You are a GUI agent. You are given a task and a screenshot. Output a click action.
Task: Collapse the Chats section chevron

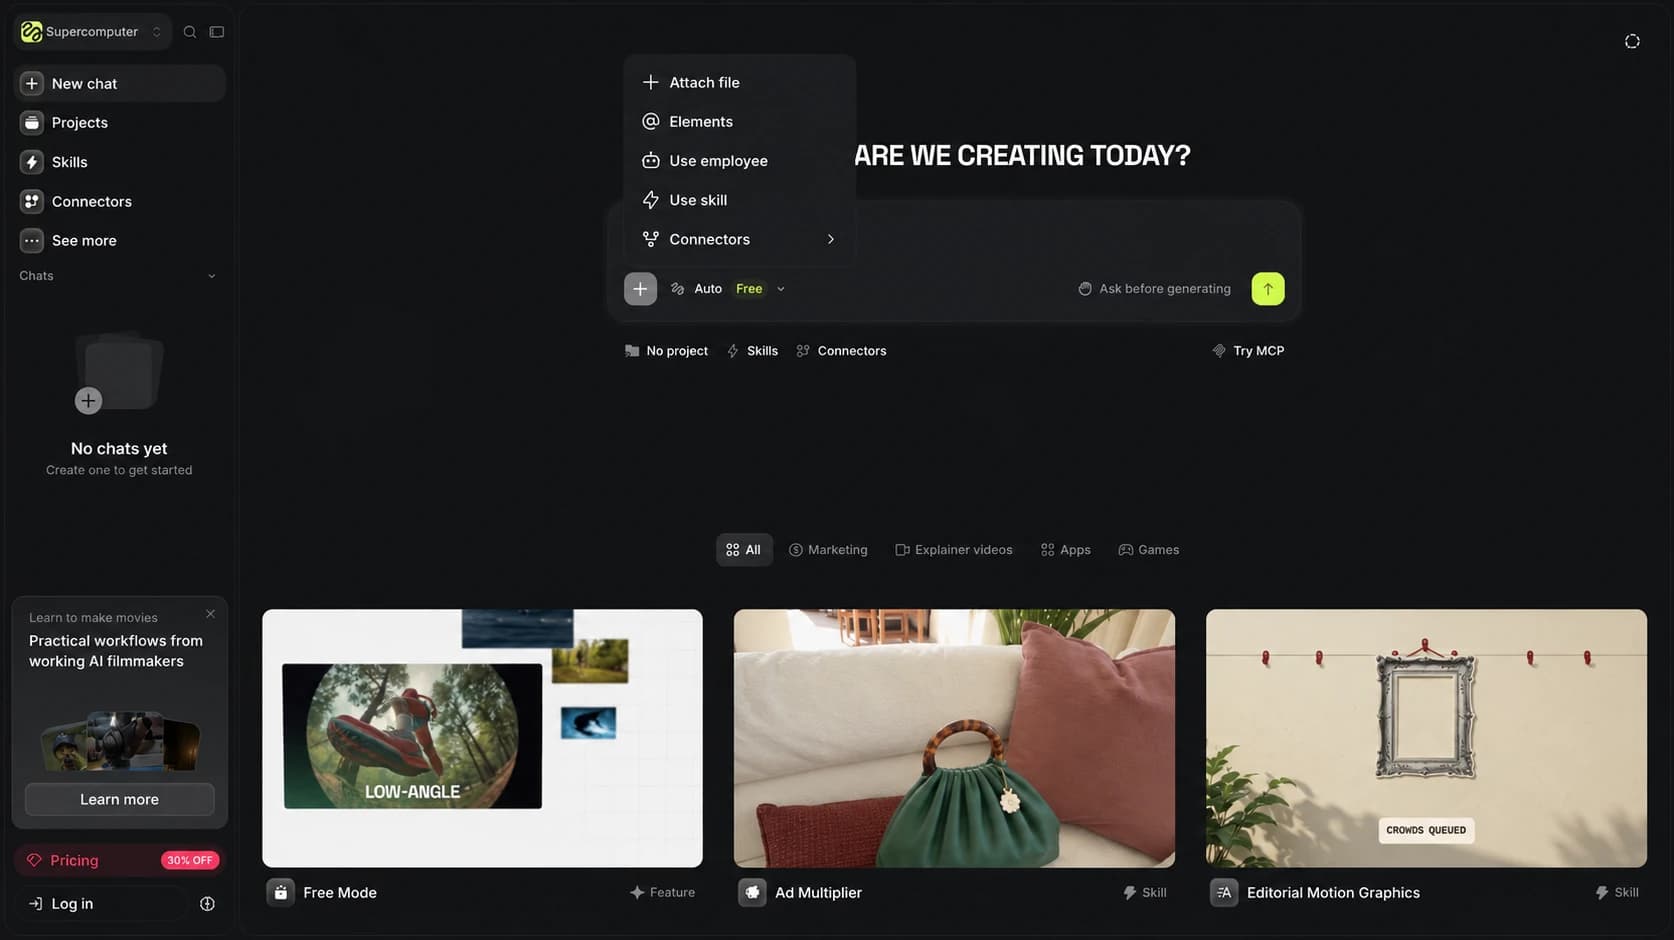click(x=211, y=276)
